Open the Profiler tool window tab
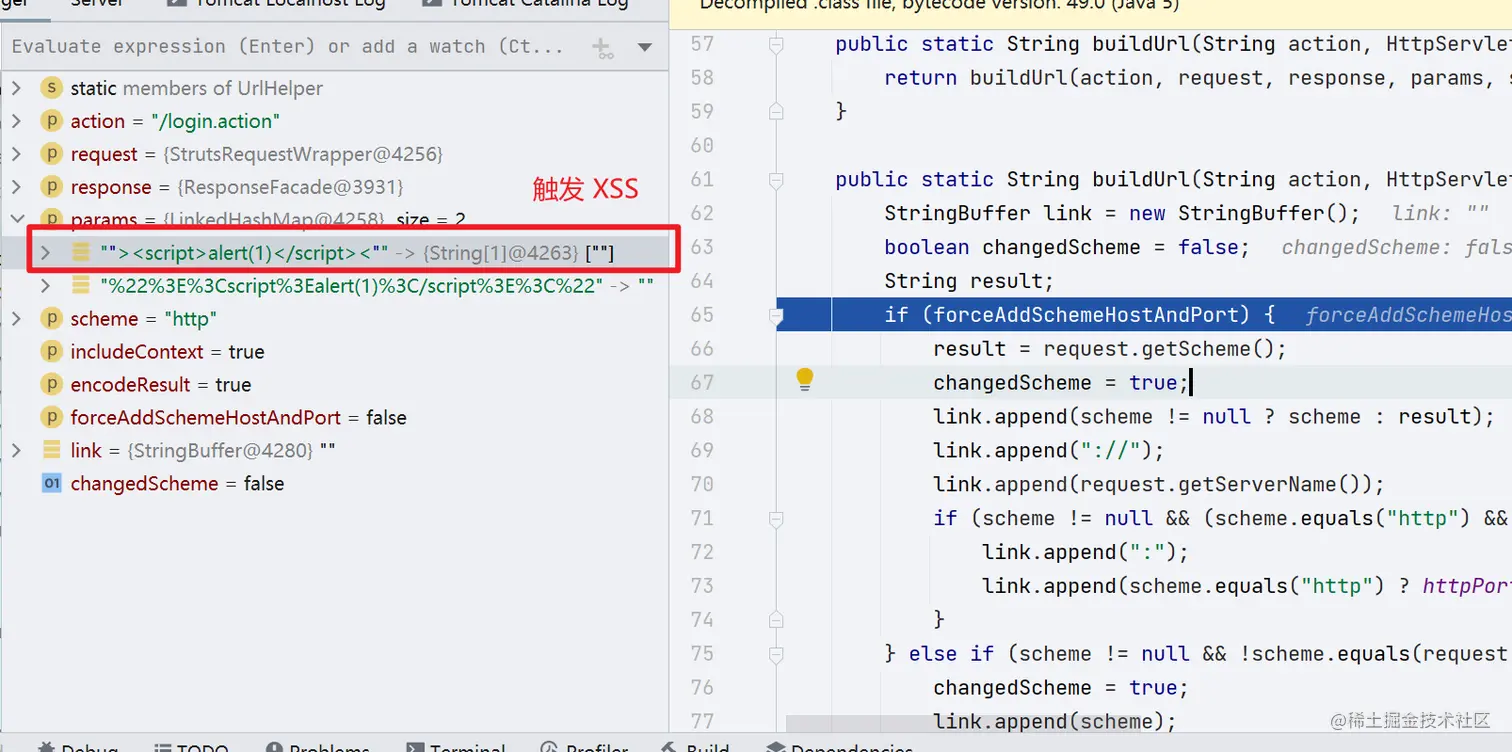The width and height of the screenshot is (1512, 752). (x=584, y=746)
